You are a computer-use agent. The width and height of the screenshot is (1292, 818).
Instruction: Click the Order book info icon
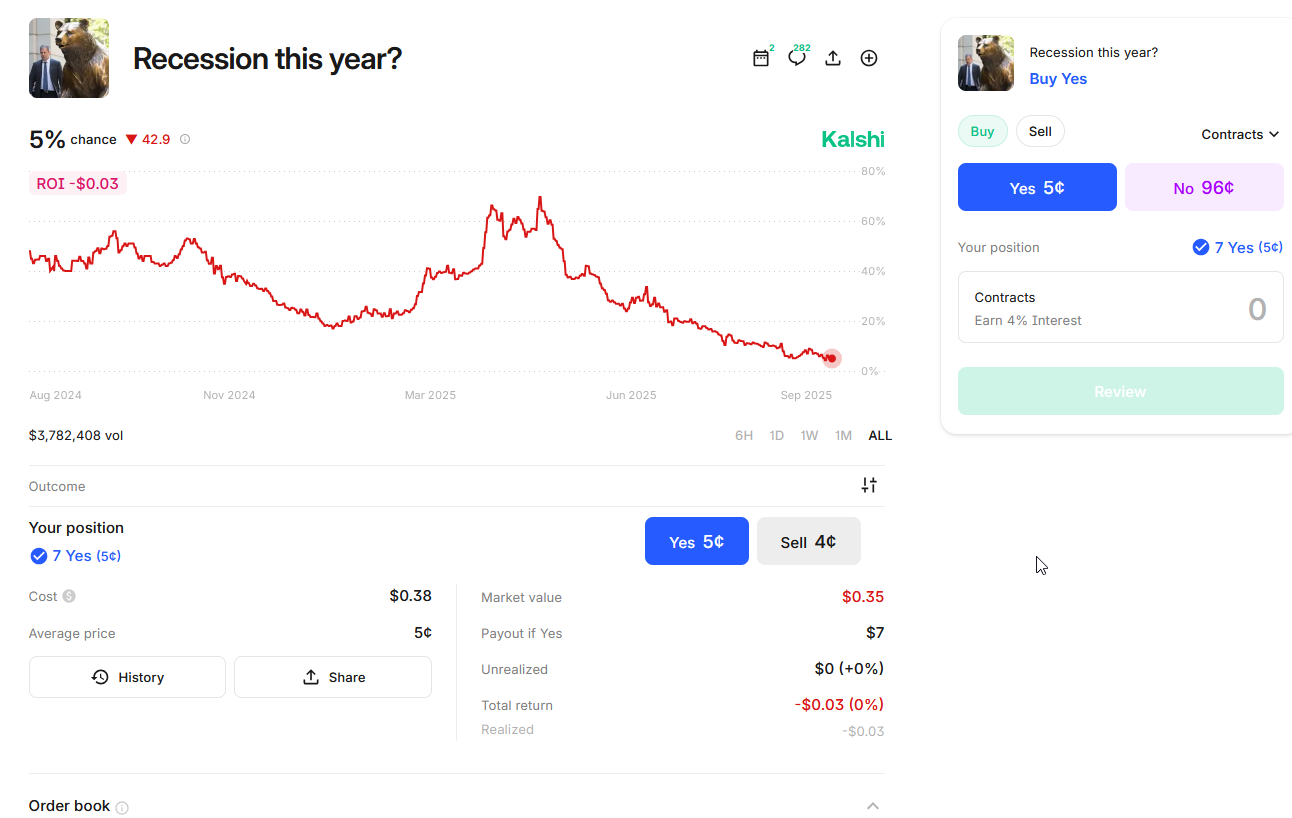tap(122, 808)
